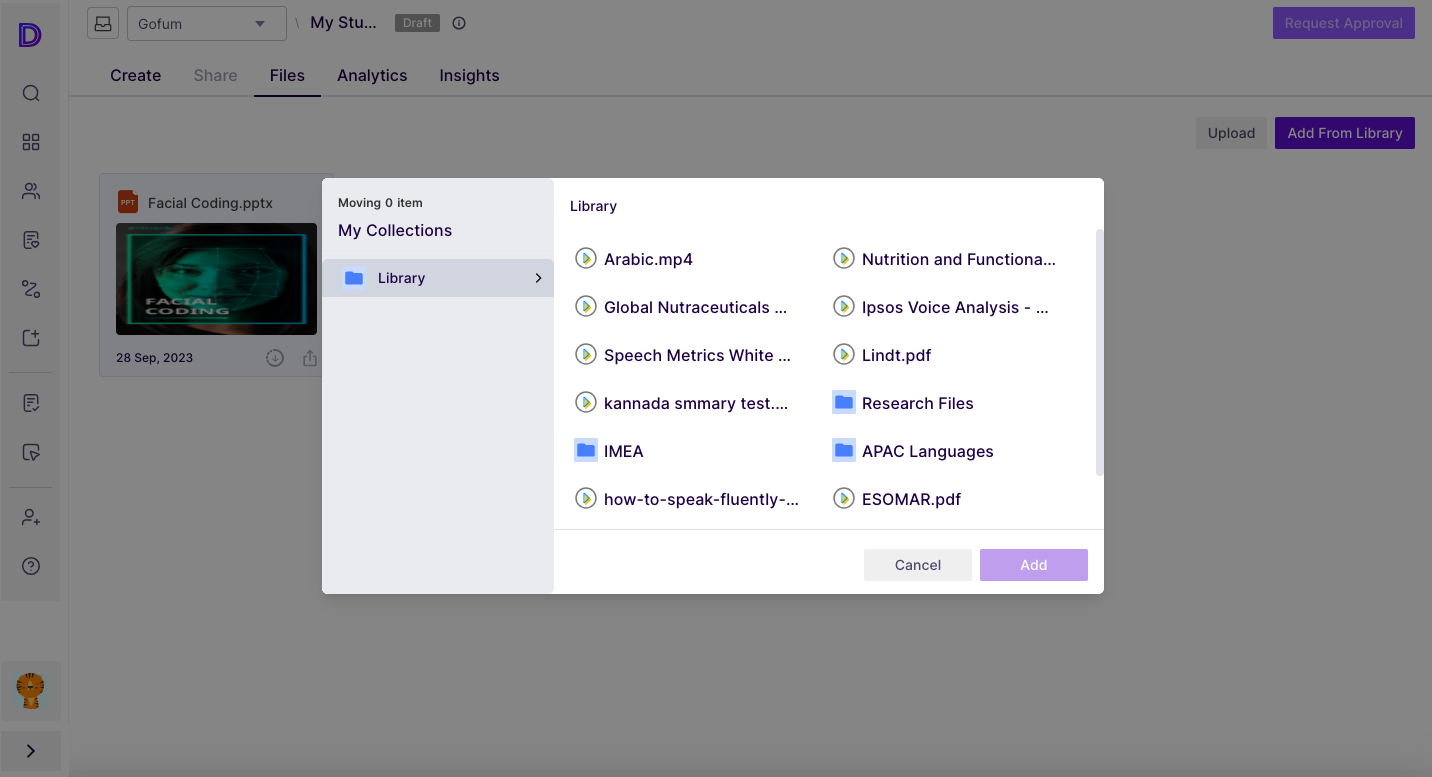The image size is (1432, 777).
Task: Select the Research Files folder
Action: click(917, 403)
